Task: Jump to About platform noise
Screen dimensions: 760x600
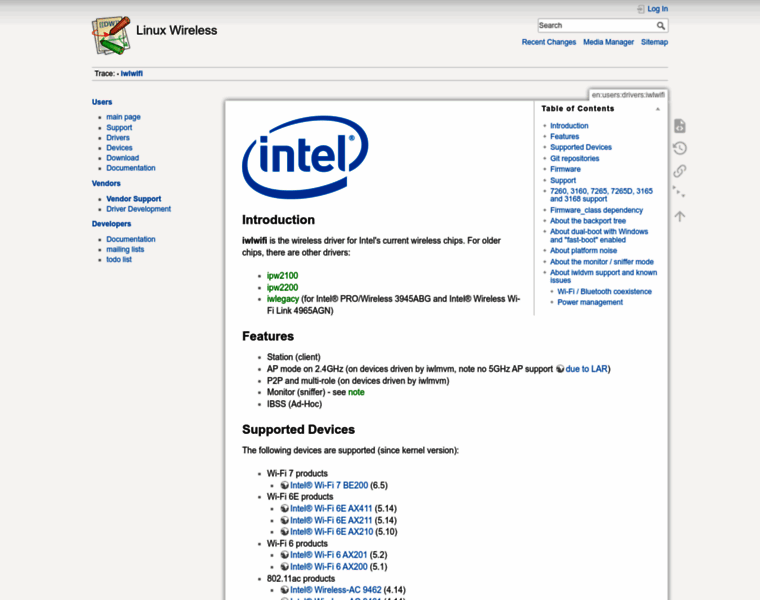Action: point(583,251)
